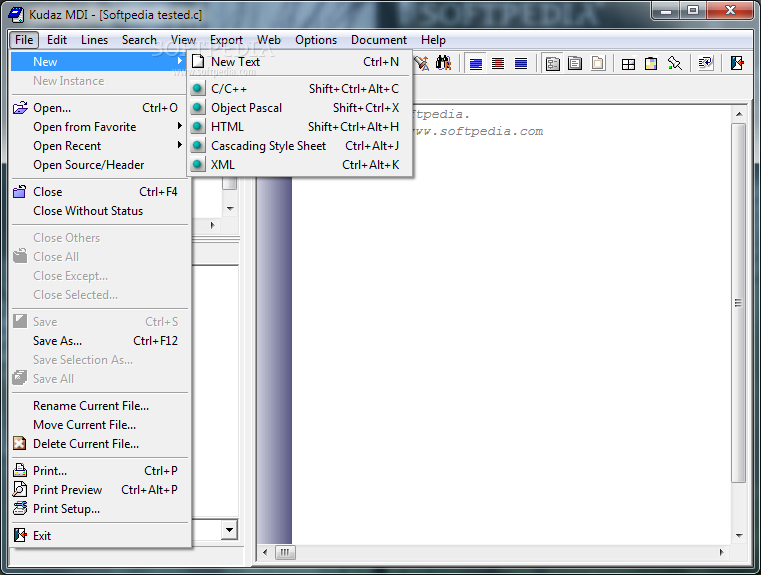Click the editor vertical scrollbar down arrow
The image size is (761, 575).
(x=739, y=536)
